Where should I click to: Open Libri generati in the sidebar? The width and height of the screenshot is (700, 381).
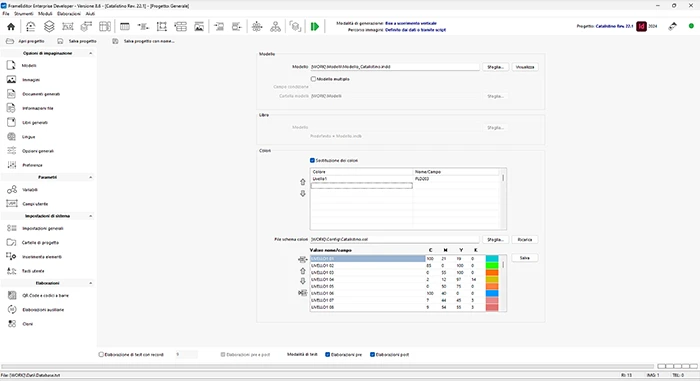35,122
